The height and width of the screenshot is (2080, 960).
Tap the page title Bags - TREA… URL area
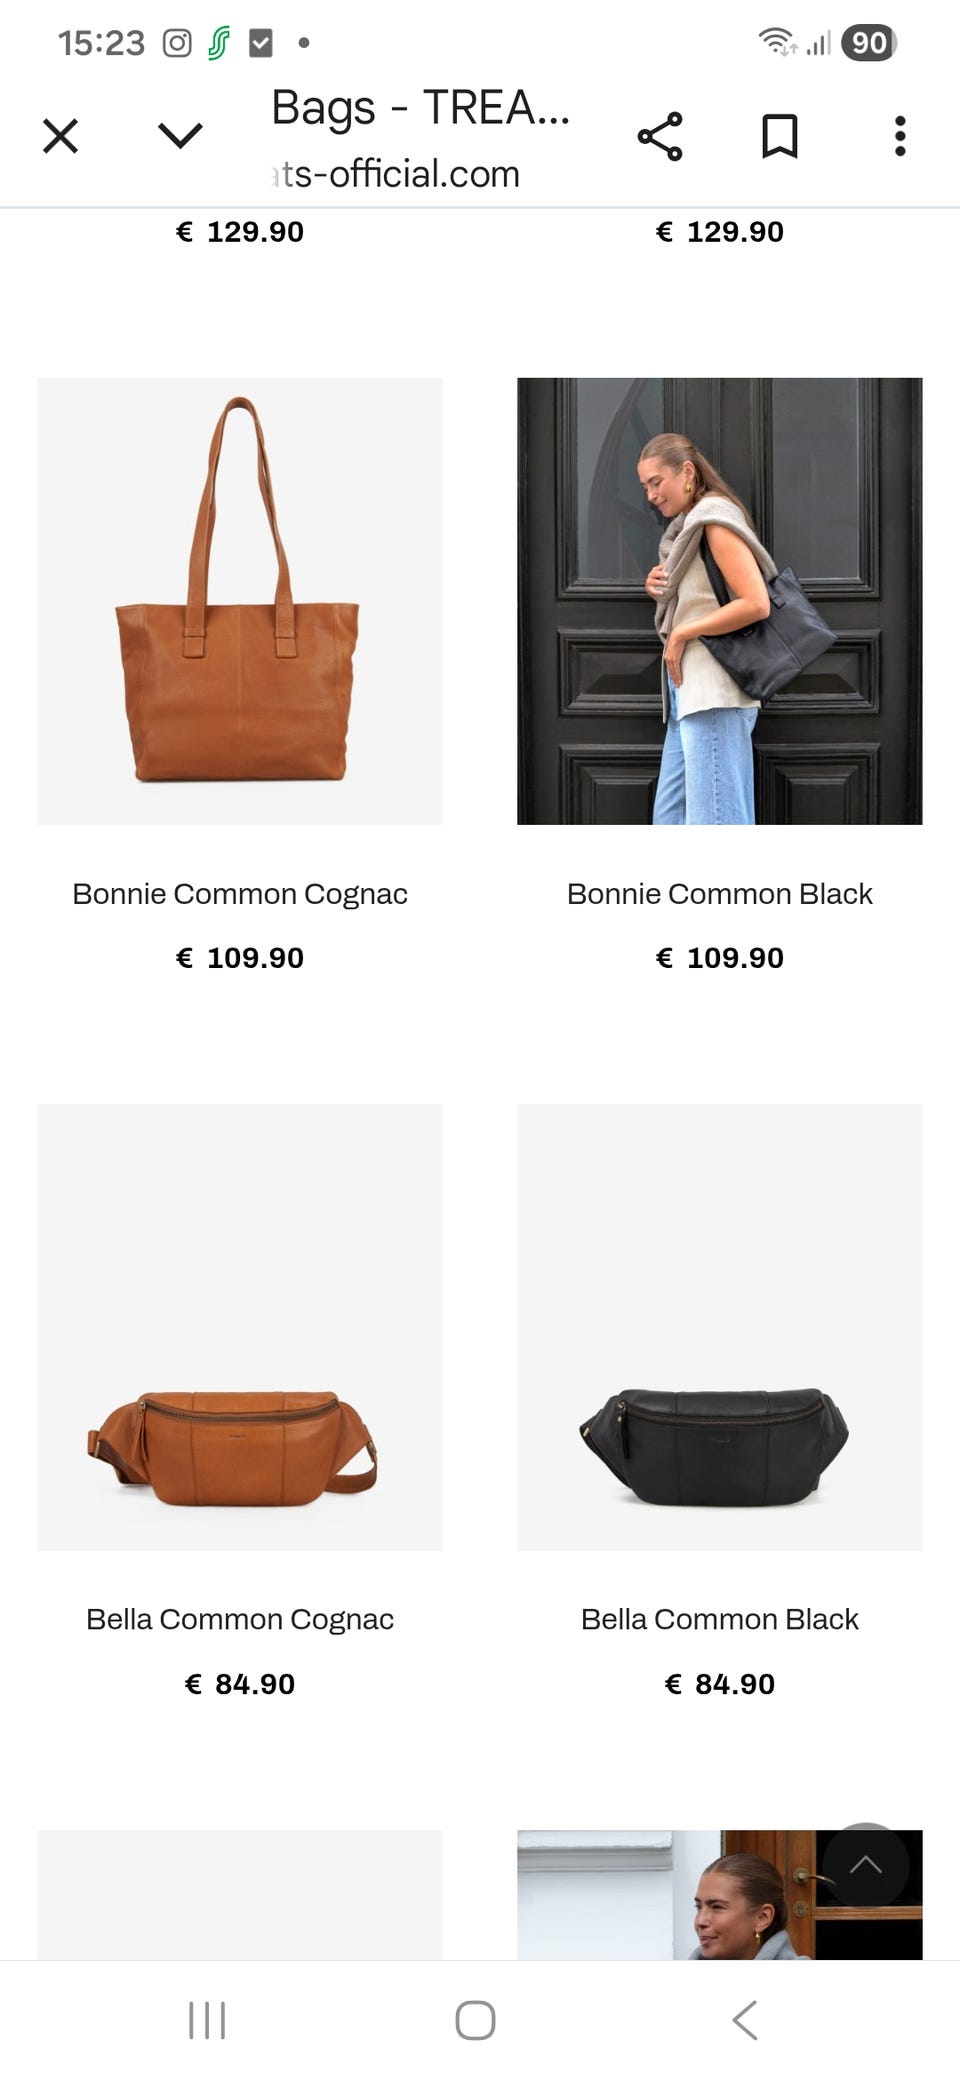pyautogui.click(x=420, y=138)
